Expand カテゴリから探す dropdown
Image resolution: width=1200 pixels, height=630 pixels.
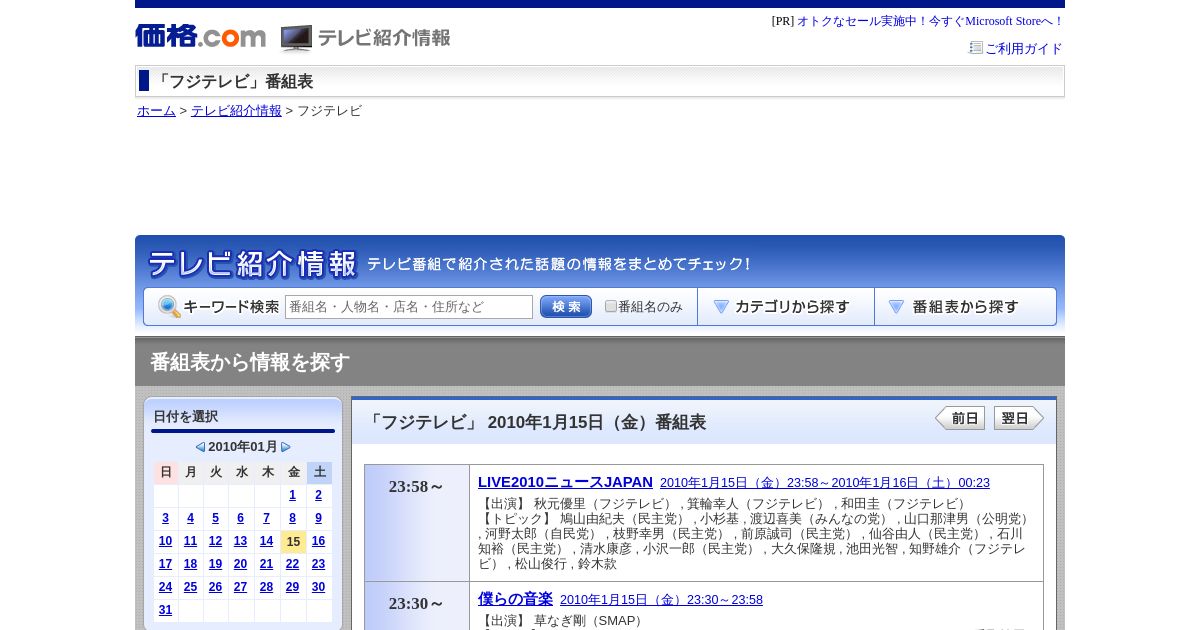pos(786,307)
